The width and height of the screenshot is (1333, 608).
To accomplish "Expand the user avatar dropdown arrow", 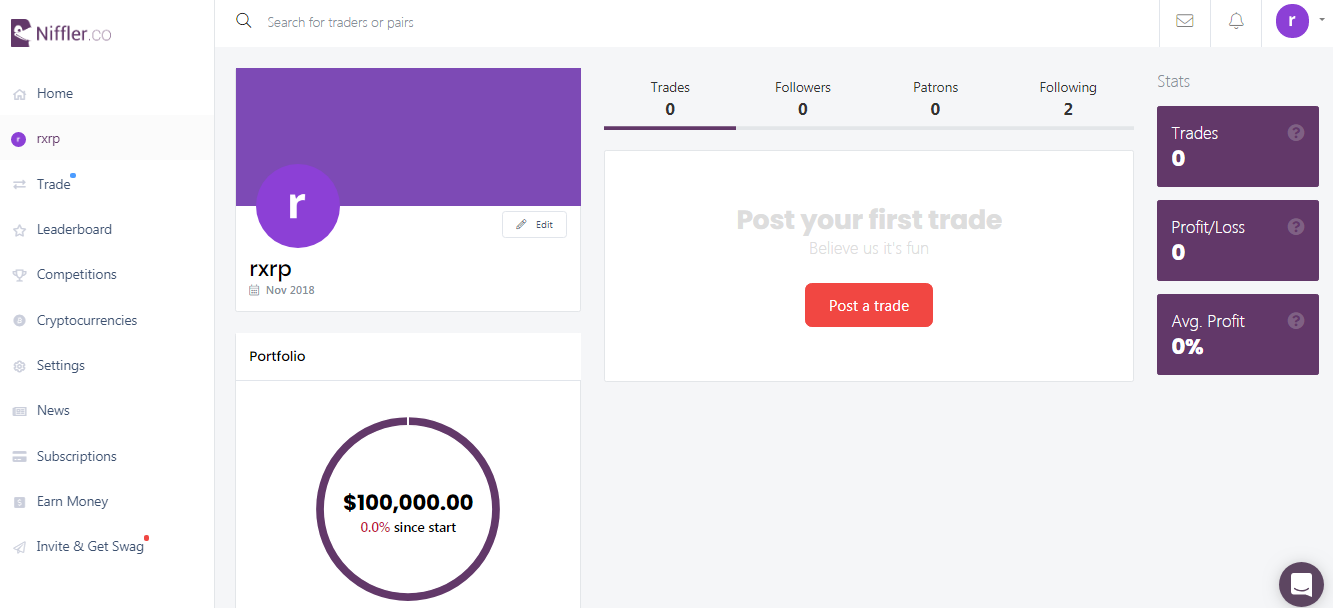I will point(1322,19).
